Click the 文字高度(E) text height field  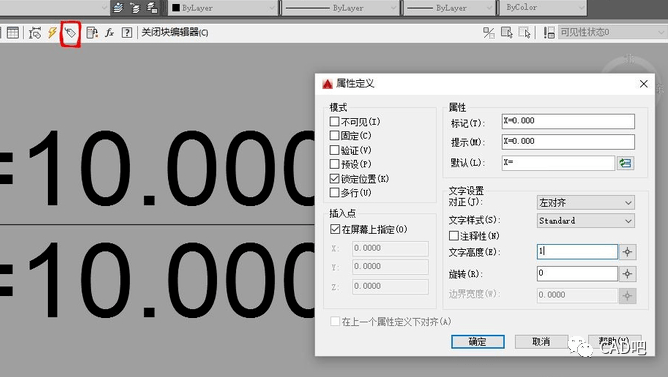pyautogui.click(x=577, y=251)
